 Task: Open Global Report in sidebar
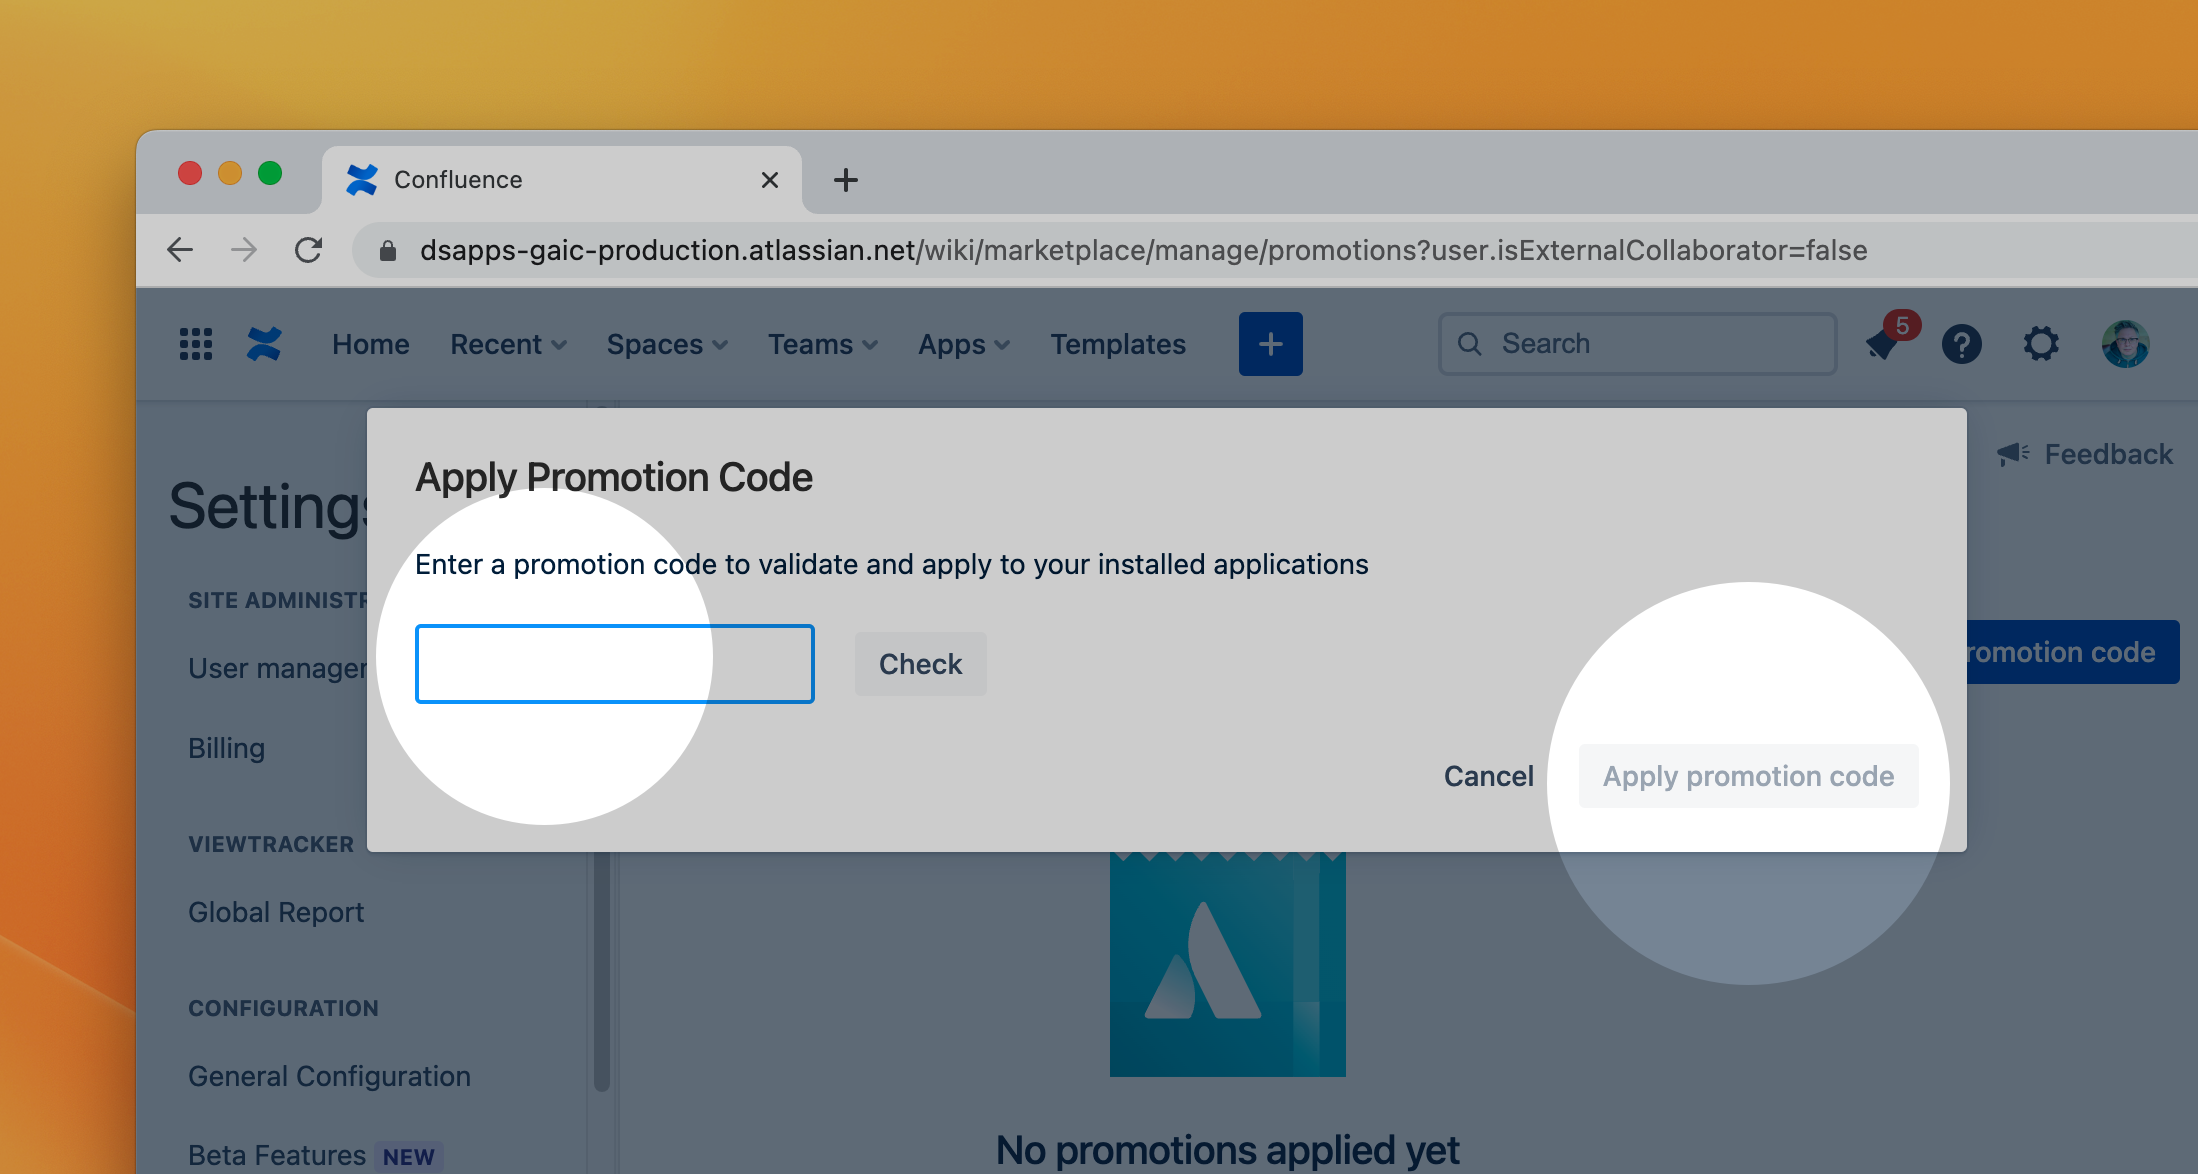tap(276, 912)
